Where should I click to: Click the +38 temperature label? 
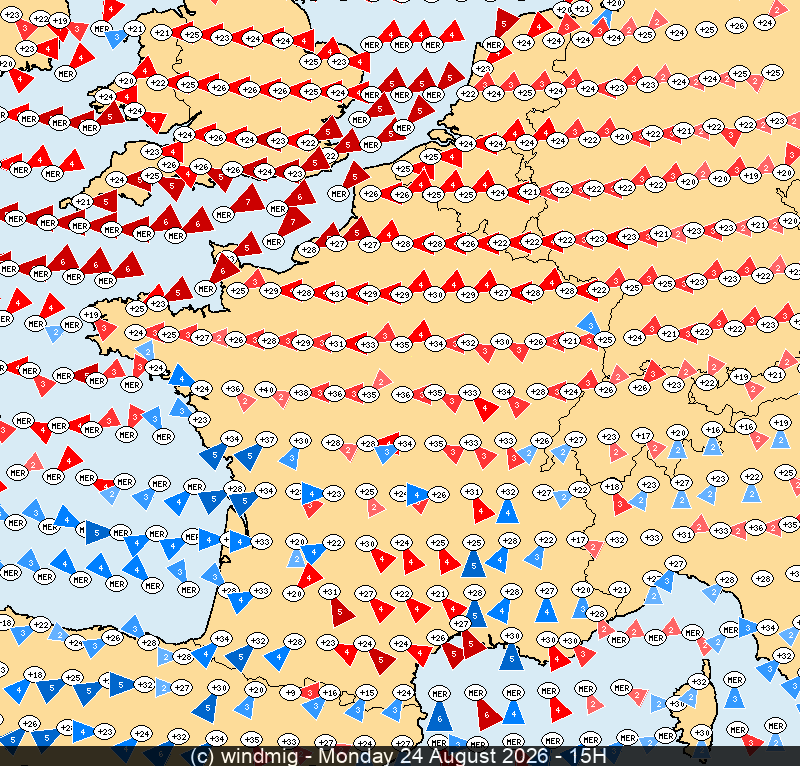click(301, 393)
